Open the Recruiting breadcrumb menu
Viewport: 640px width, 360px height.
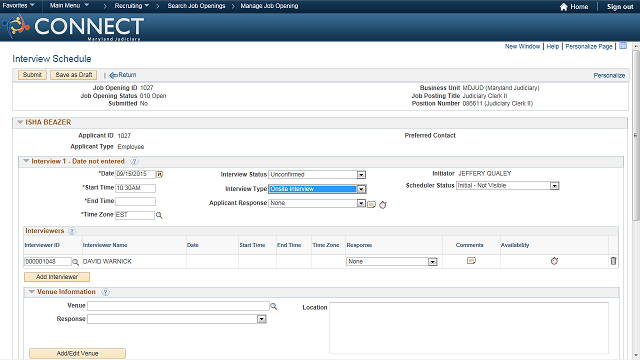click(x=131, y=6)
